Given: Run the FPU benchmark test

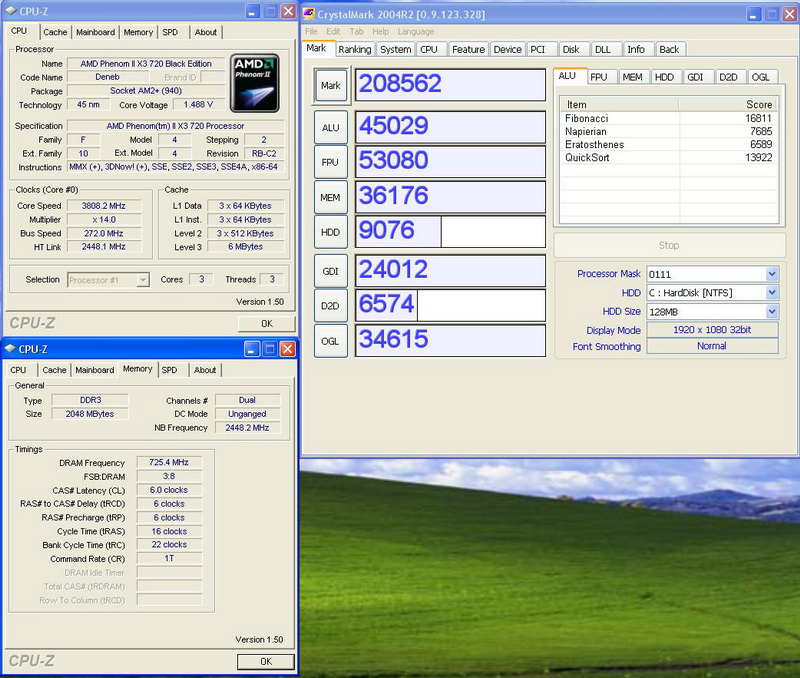Looking at the screenshot, I should (x=330, y=161).
